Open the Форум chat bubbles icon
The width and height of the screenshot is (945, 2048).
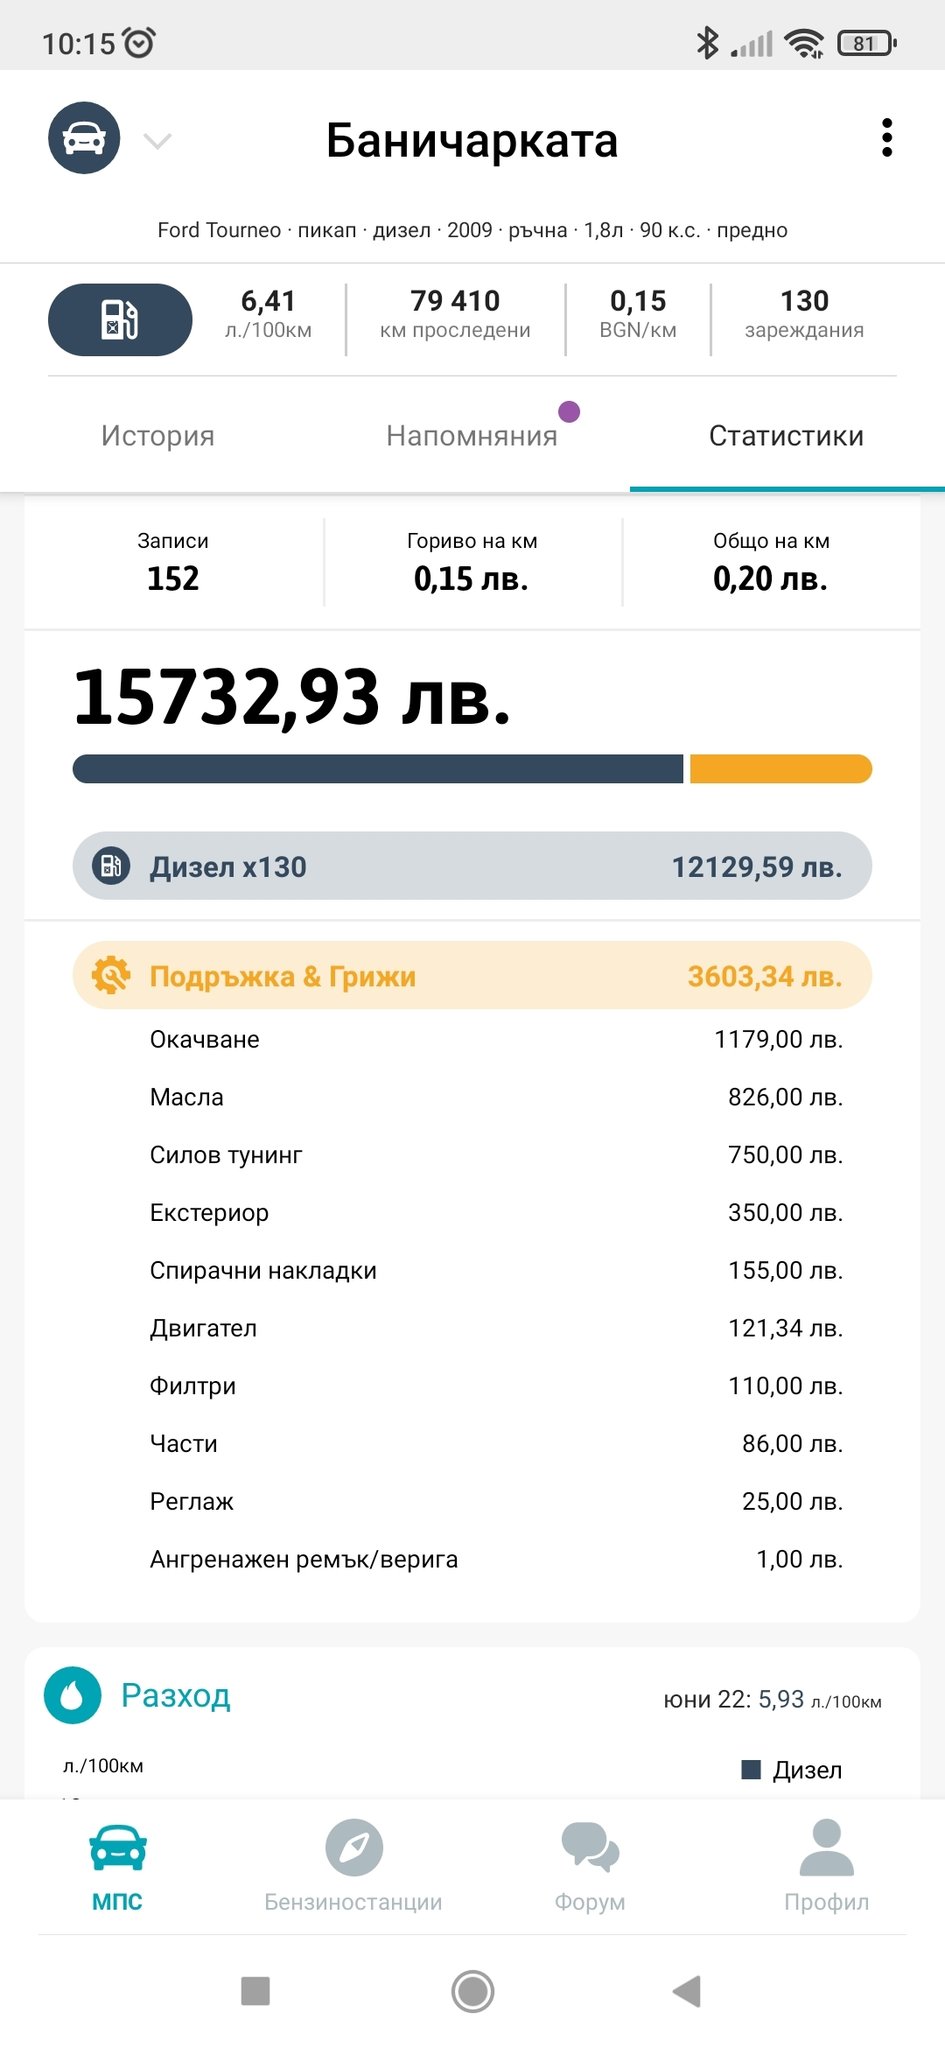pyautogui.click(x=590, y=1847)
